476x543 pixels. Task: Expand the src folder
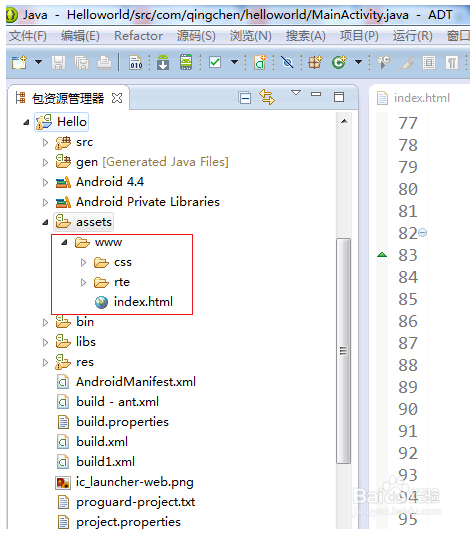(x=45, y=142)
